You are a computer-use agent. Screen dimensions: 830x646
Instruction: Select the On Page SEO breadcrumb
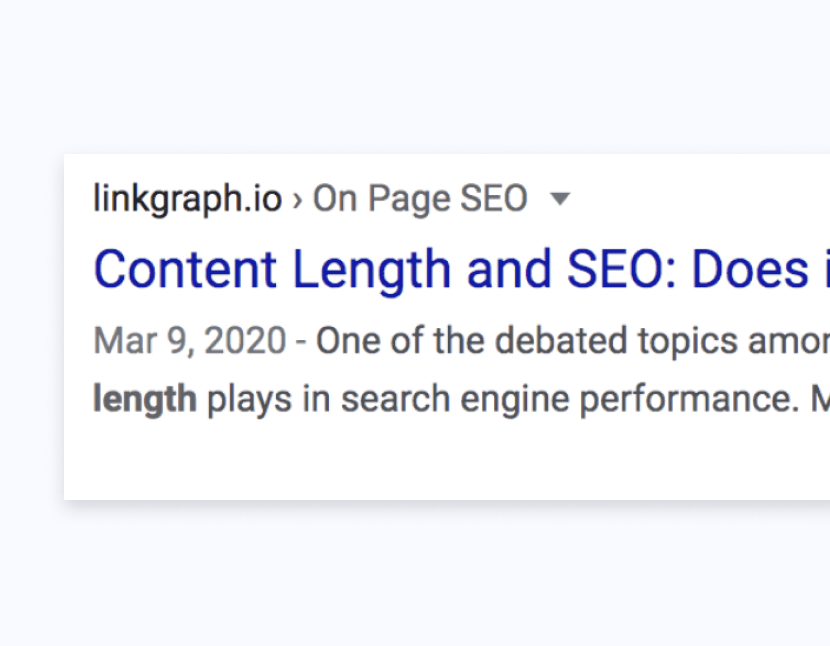coord(420,199)
